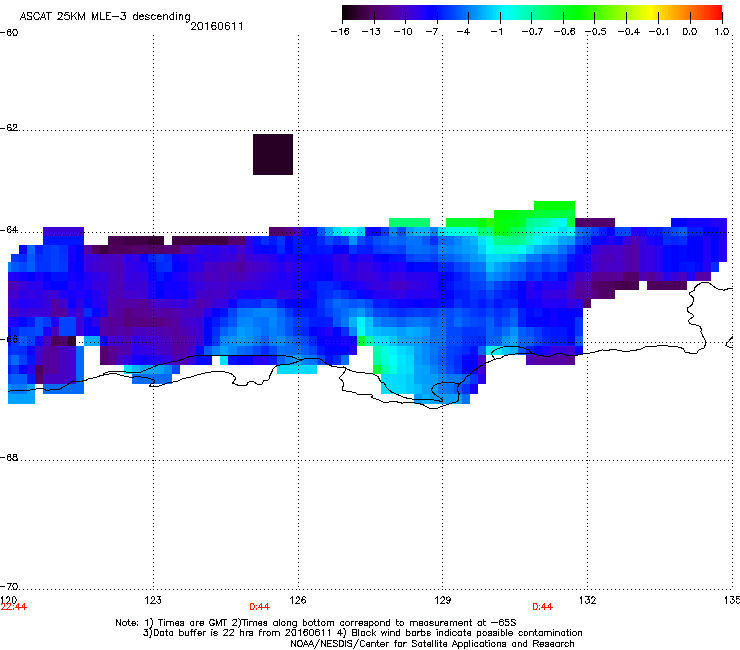The width and height of the screenshot is (740, 650).
Task: Click the -10 color scale label
Action: click(403, 32)
